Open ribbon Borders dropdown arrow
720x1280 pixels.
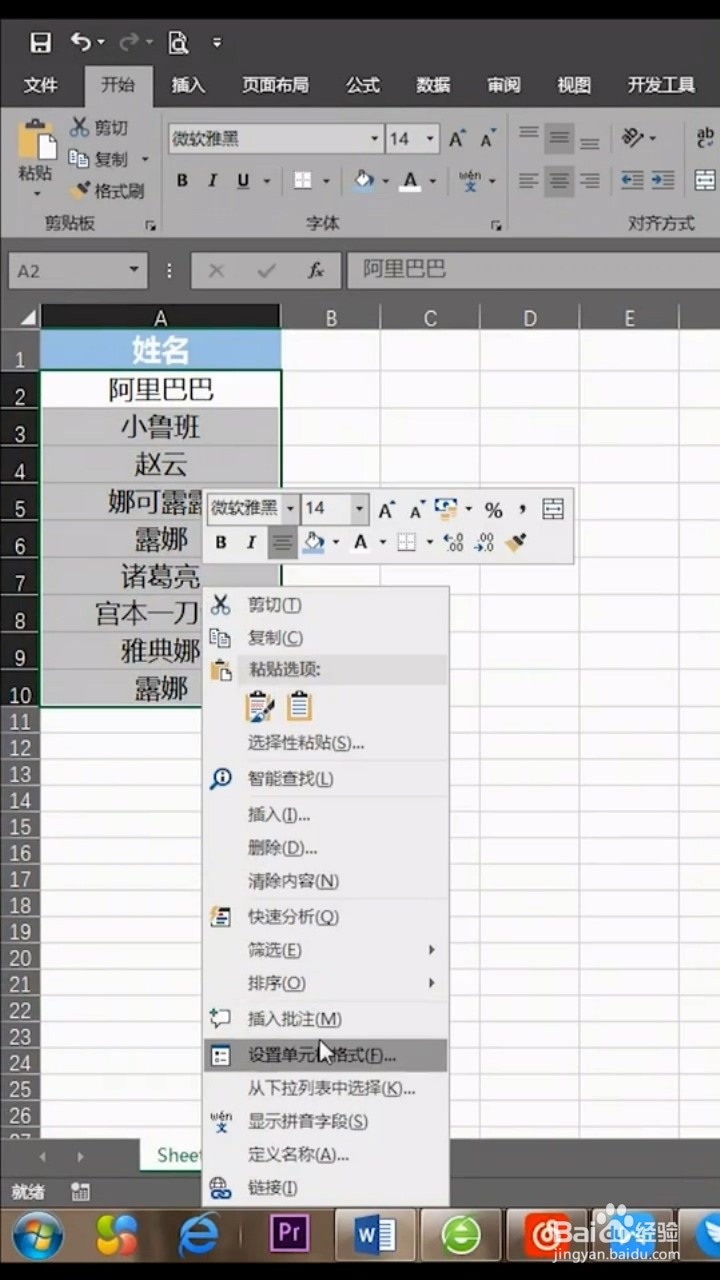[324, 181]
